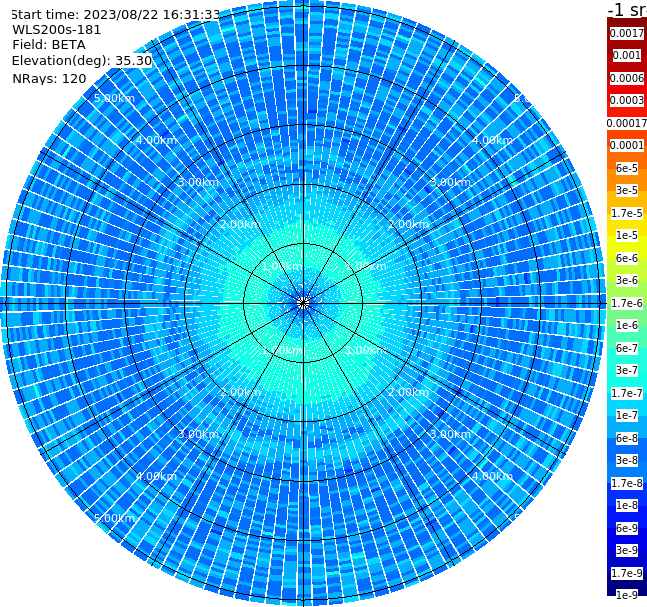Click the 1e-5 colorbar label

(627, 236)
